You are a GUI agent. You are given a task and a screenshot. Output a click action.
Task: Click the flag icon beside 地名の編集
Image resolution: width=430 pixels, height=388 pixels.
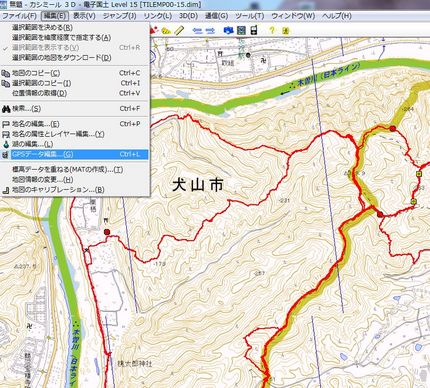tap(6, 124)
